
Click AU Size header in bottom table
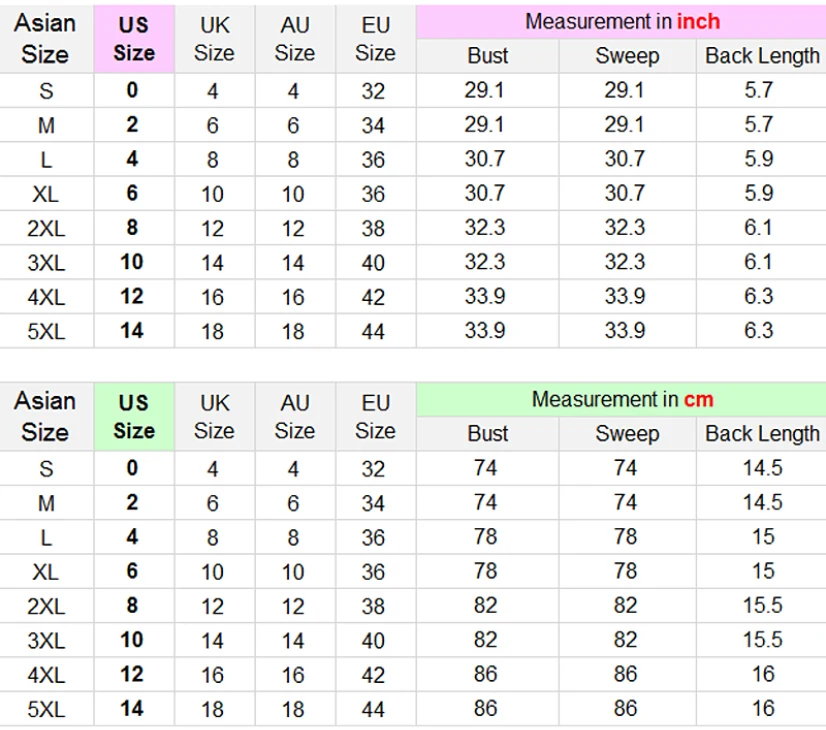pos(294,417)
